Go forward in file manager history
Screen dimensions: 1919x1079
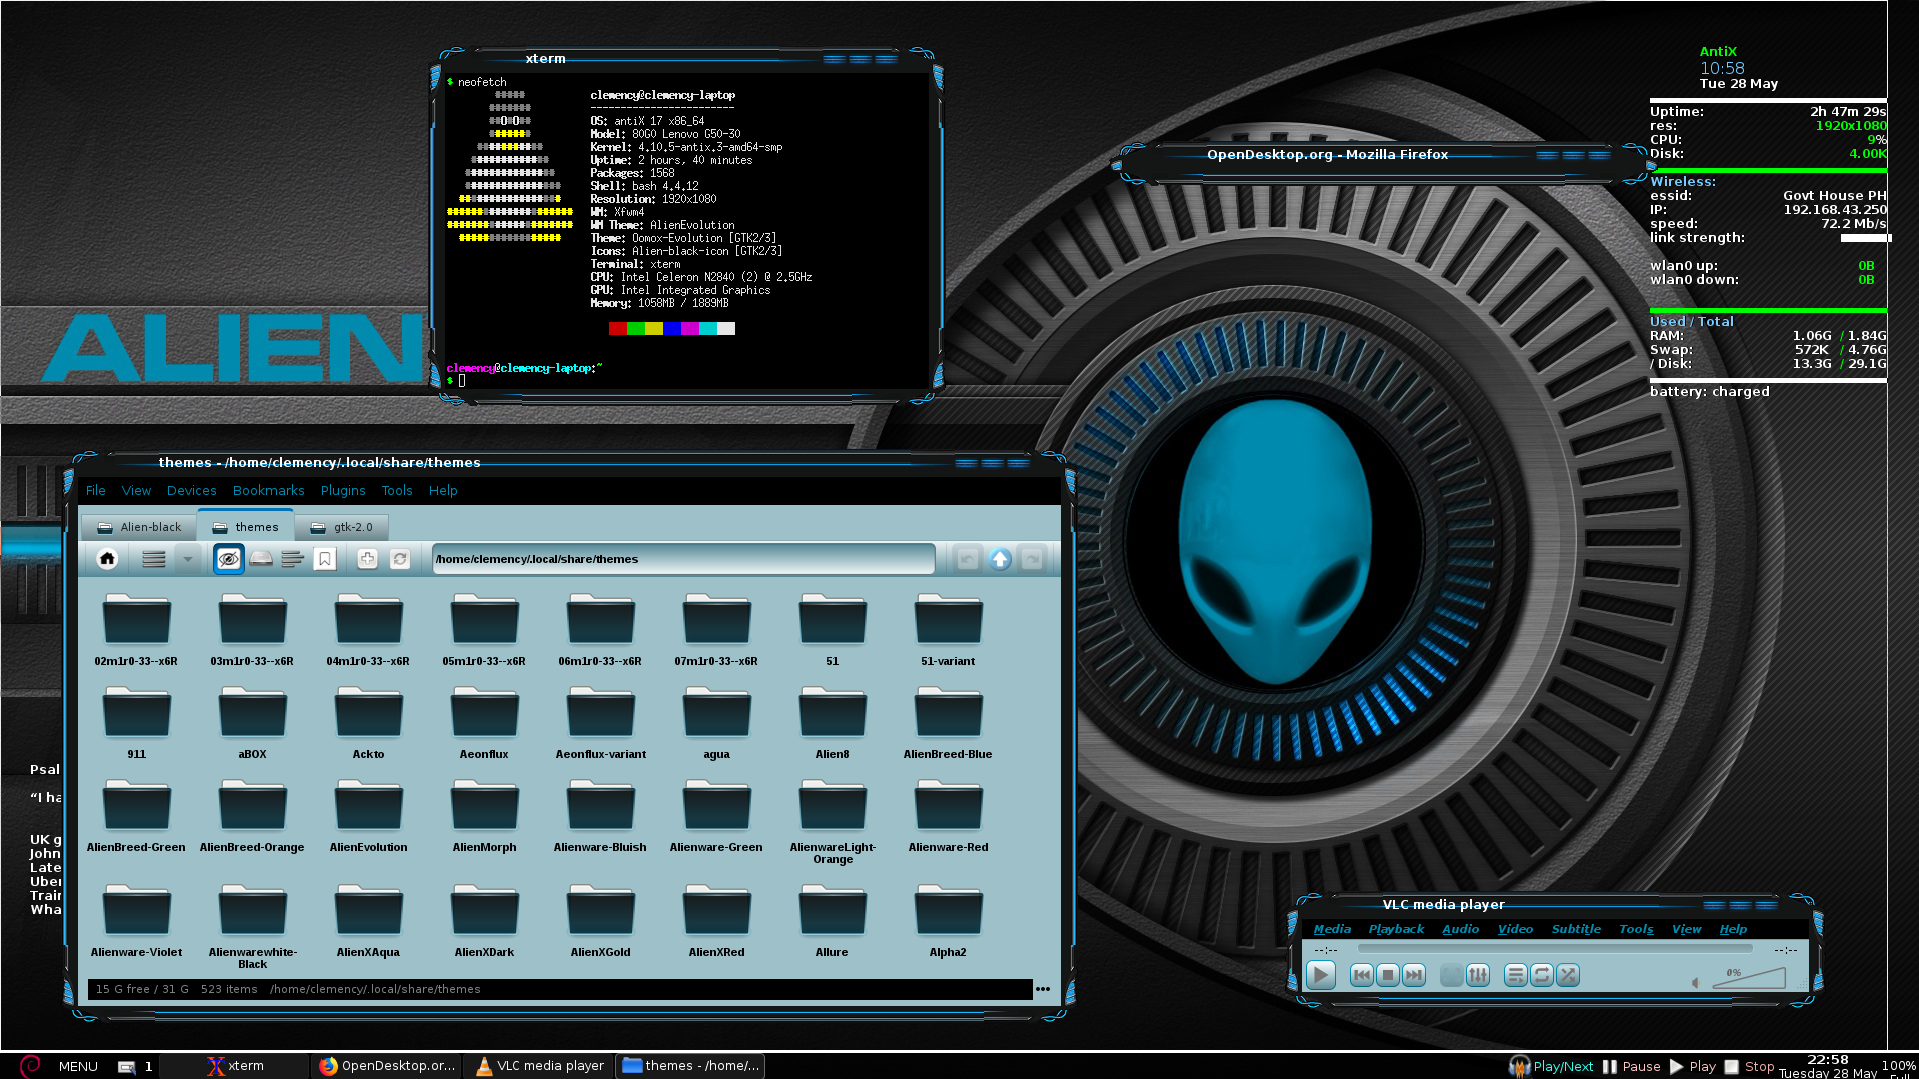pyautogui.click(x=1032, y=559)
